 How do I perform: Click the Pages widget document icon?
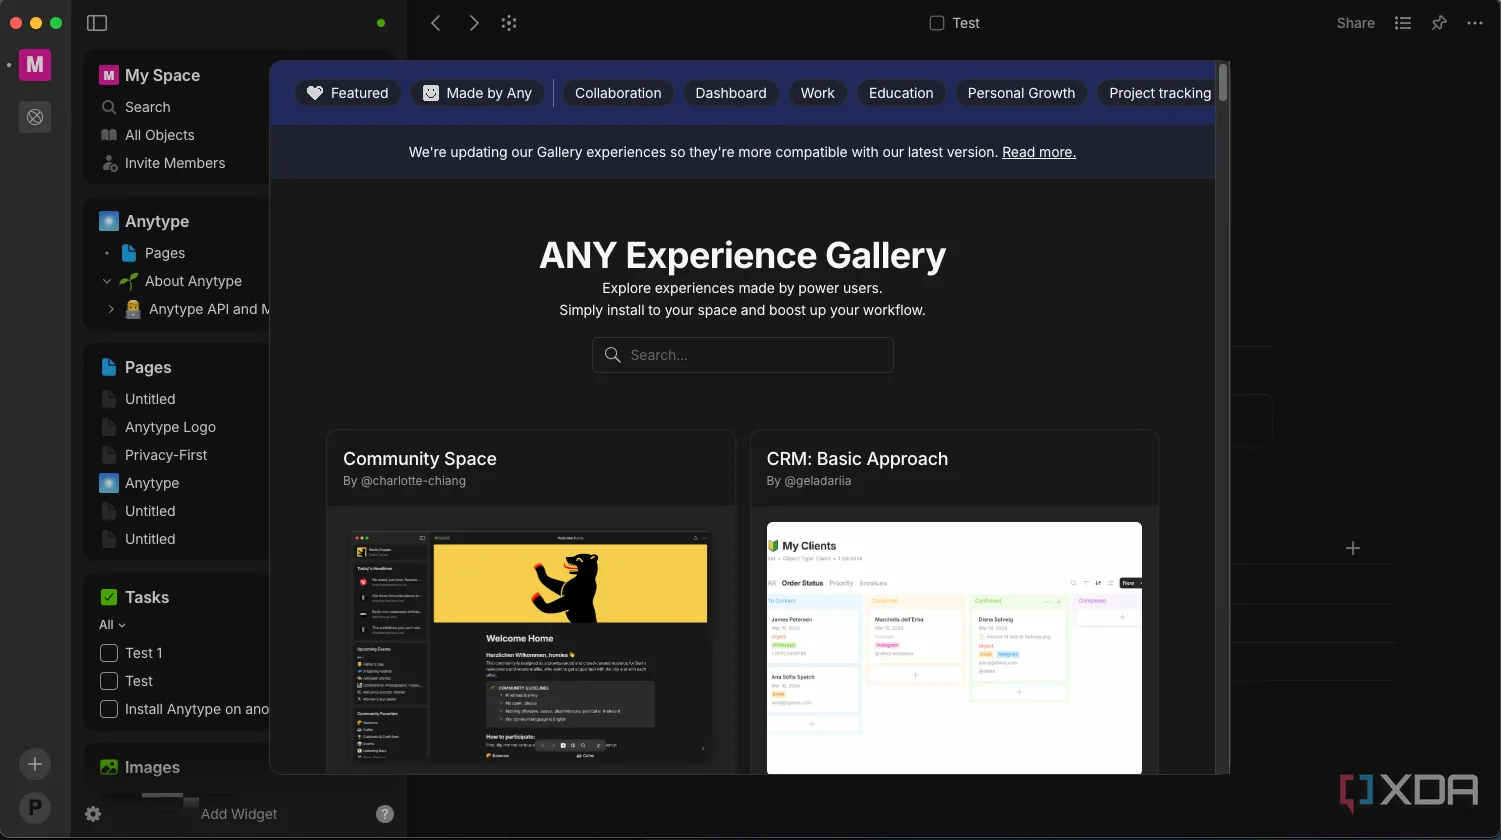(109, 367)
